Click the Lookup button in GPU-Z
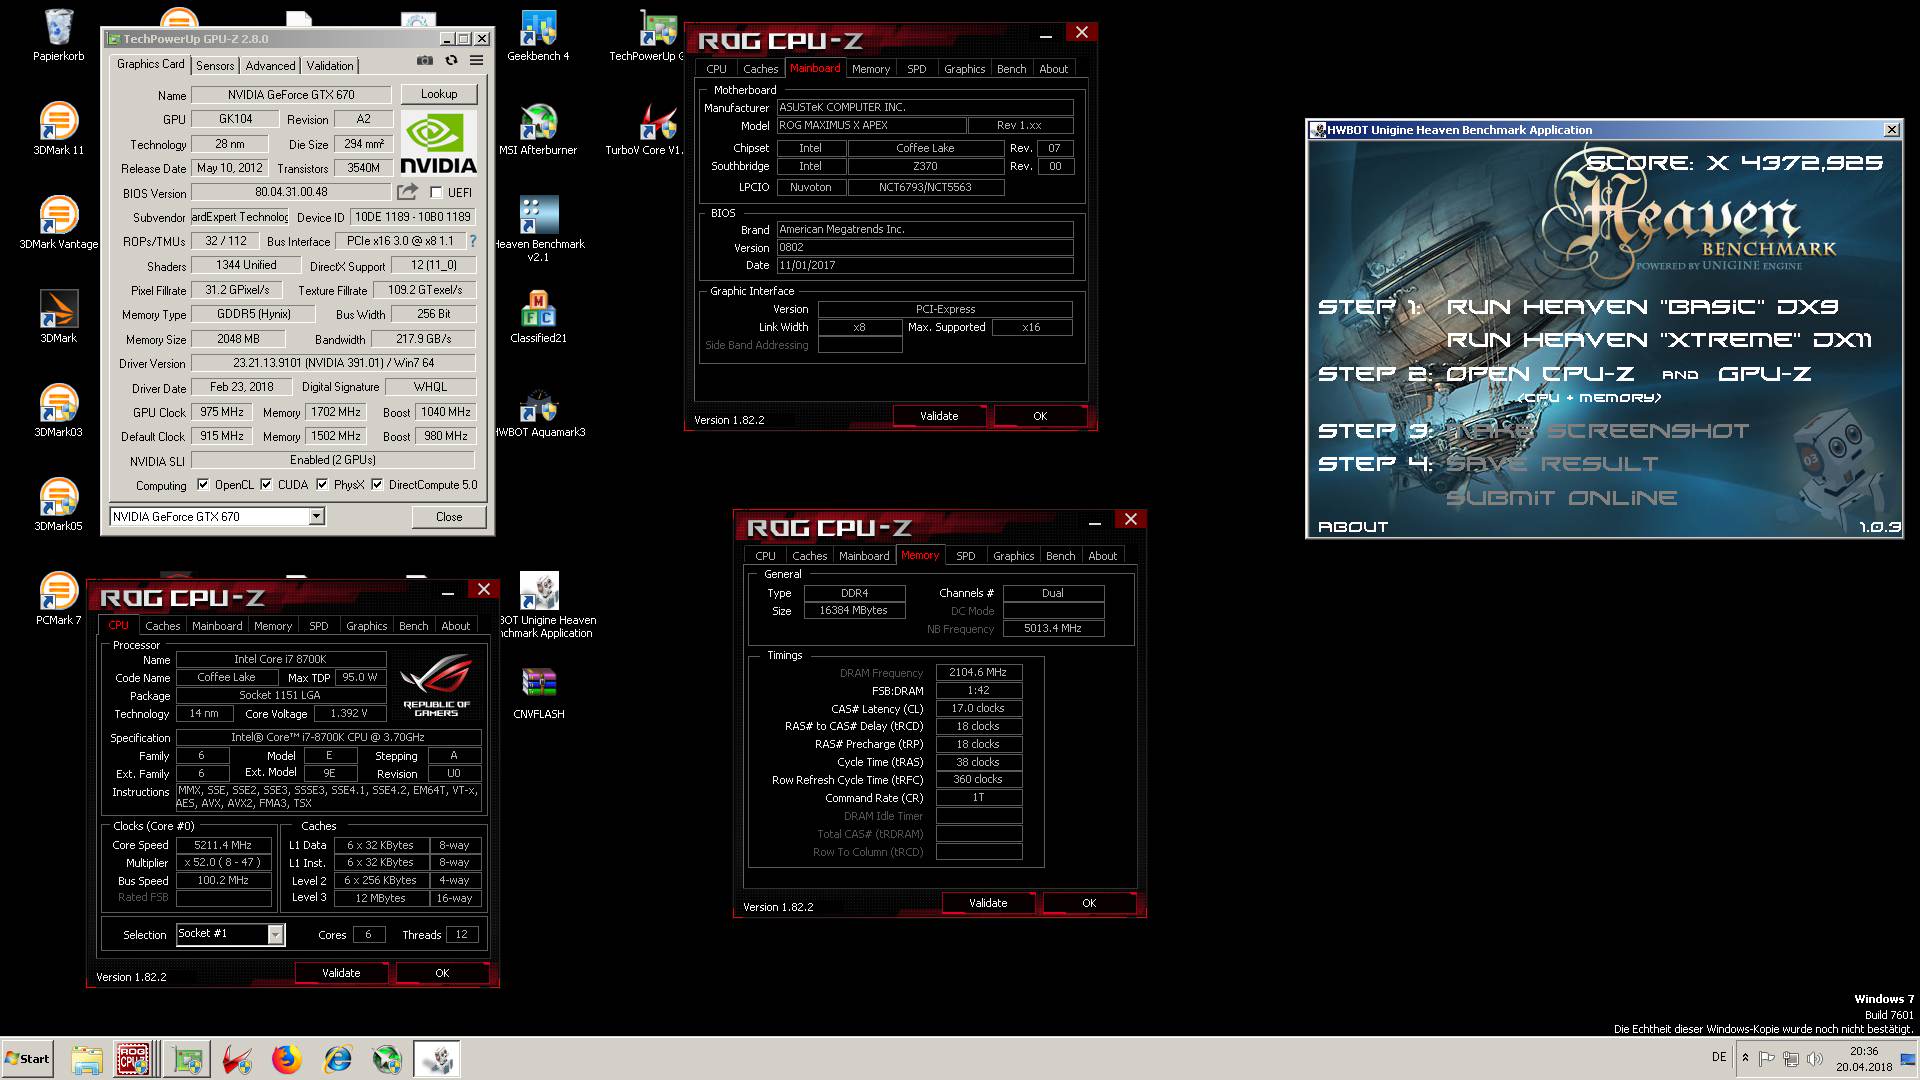This screenshot has width=1920, height=1080. pos(439,94)
